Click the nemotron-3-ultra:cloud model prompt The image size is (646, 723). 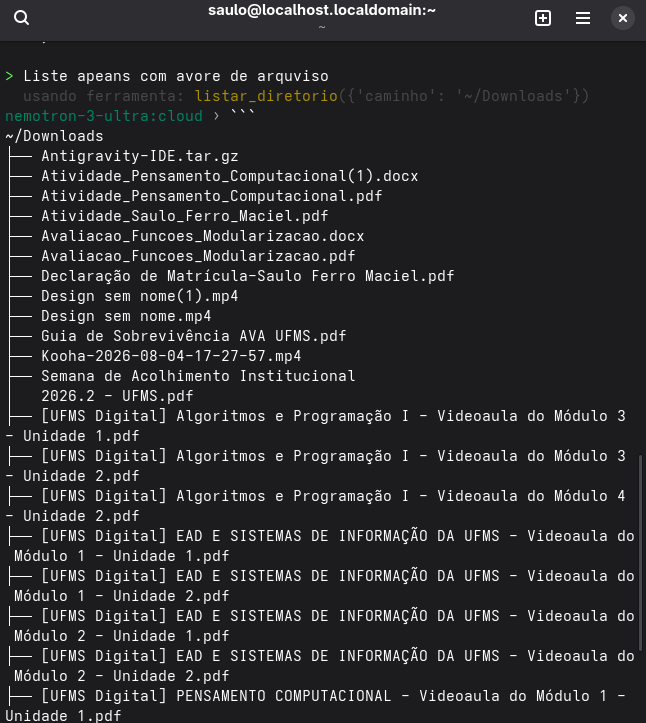(104, 116)
